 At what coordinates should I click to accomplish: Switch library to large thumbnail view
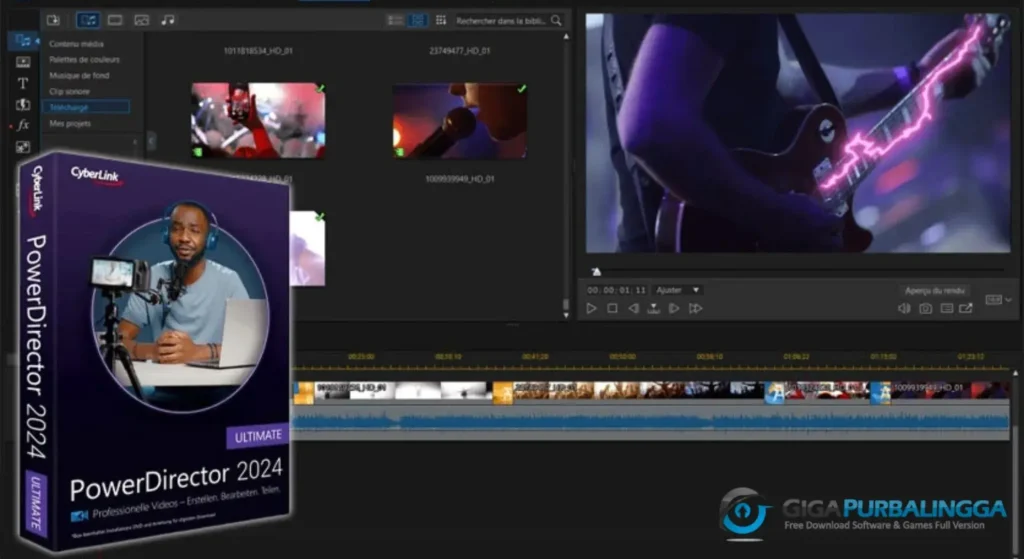point(417,20)
